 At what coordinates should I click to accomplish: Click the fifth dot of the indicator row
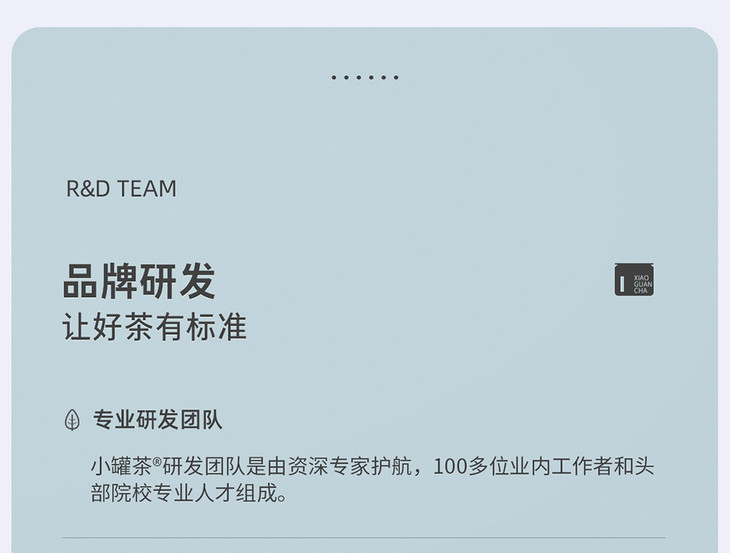[384, 77]
